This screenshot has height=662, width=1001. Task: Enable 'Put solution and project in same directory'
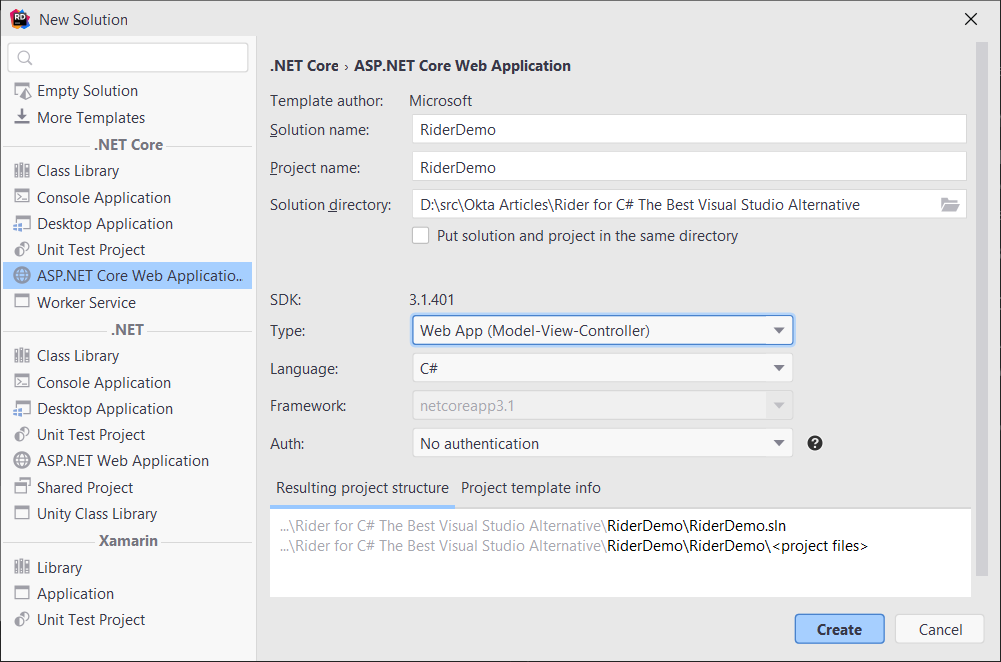421,236
